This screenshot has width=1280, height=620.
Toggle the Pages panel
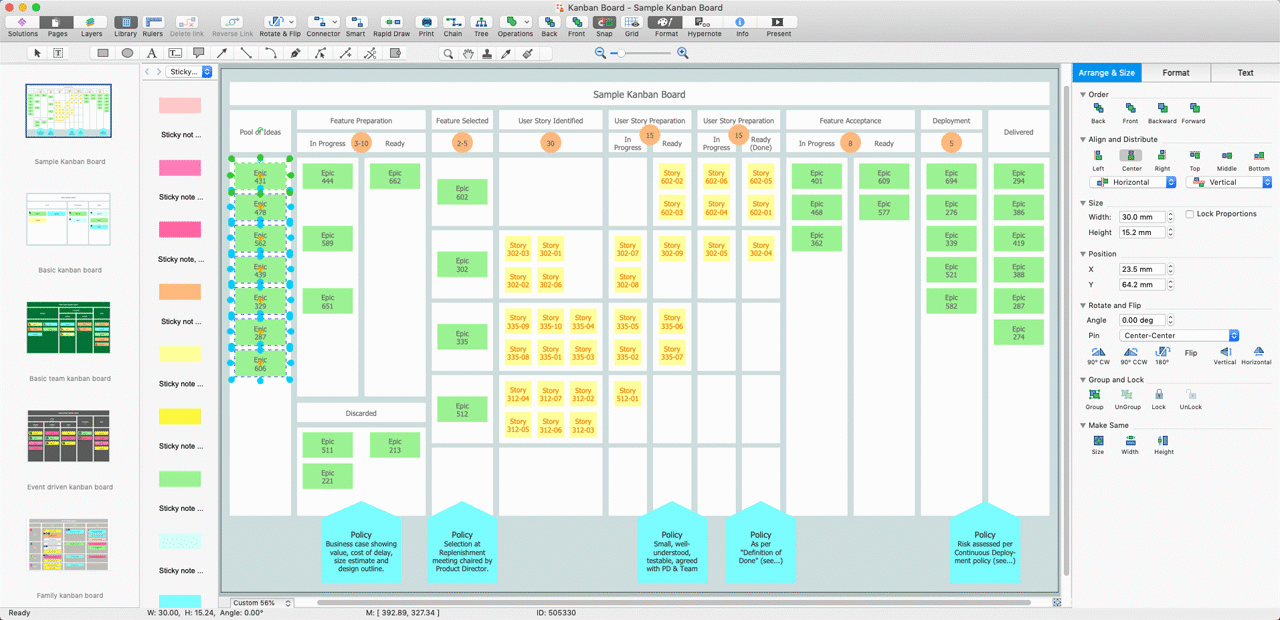click(x=57, y=21)
